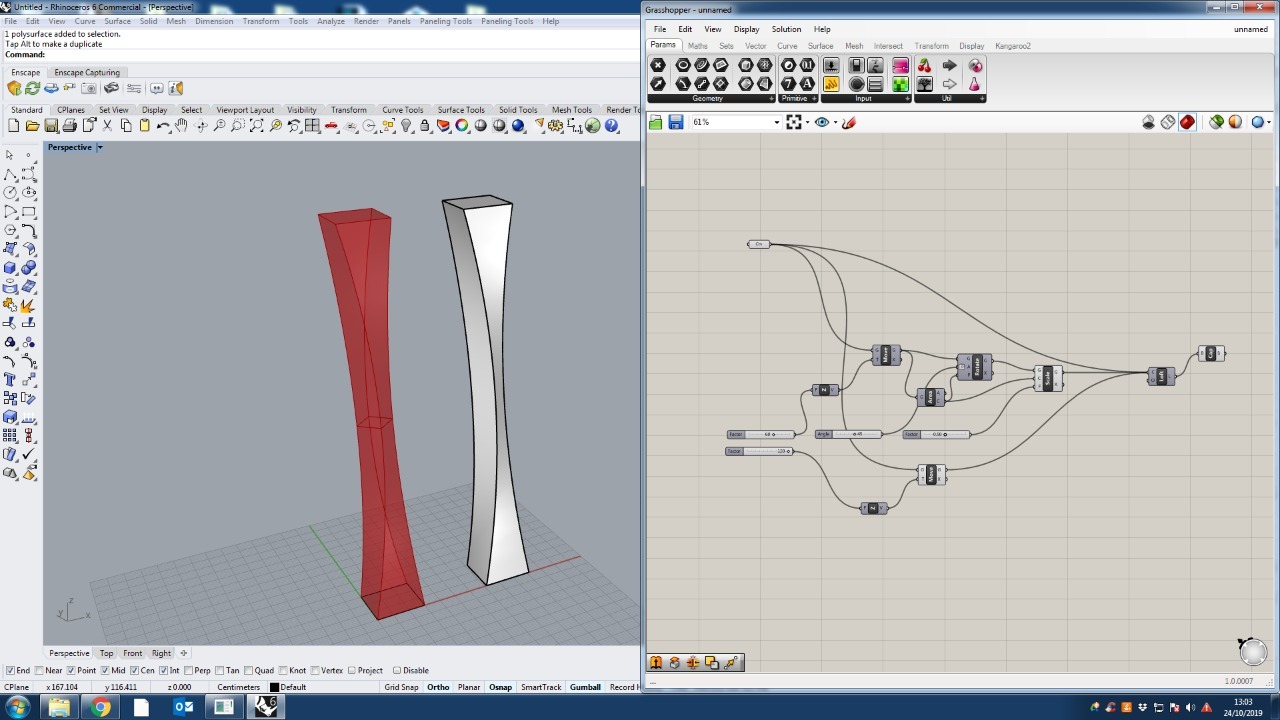Enable the Quad osnap checkbox
Viewport: 1280px width, 720px height.
pos(249,671)
